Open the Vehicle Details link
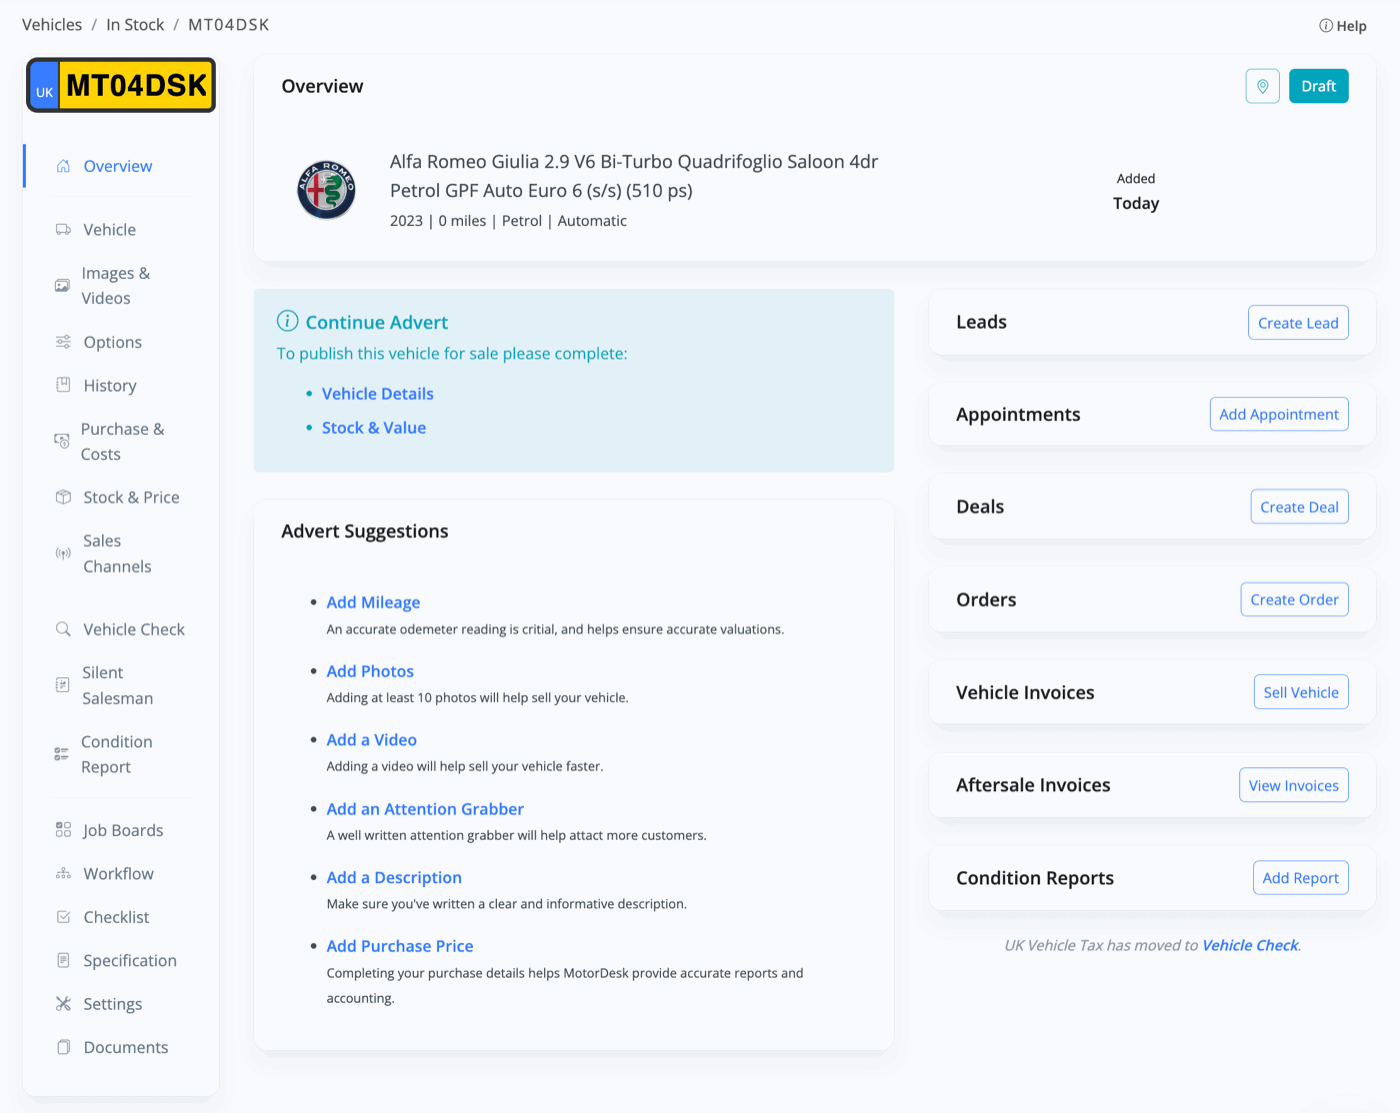 (x=378, y=394)
